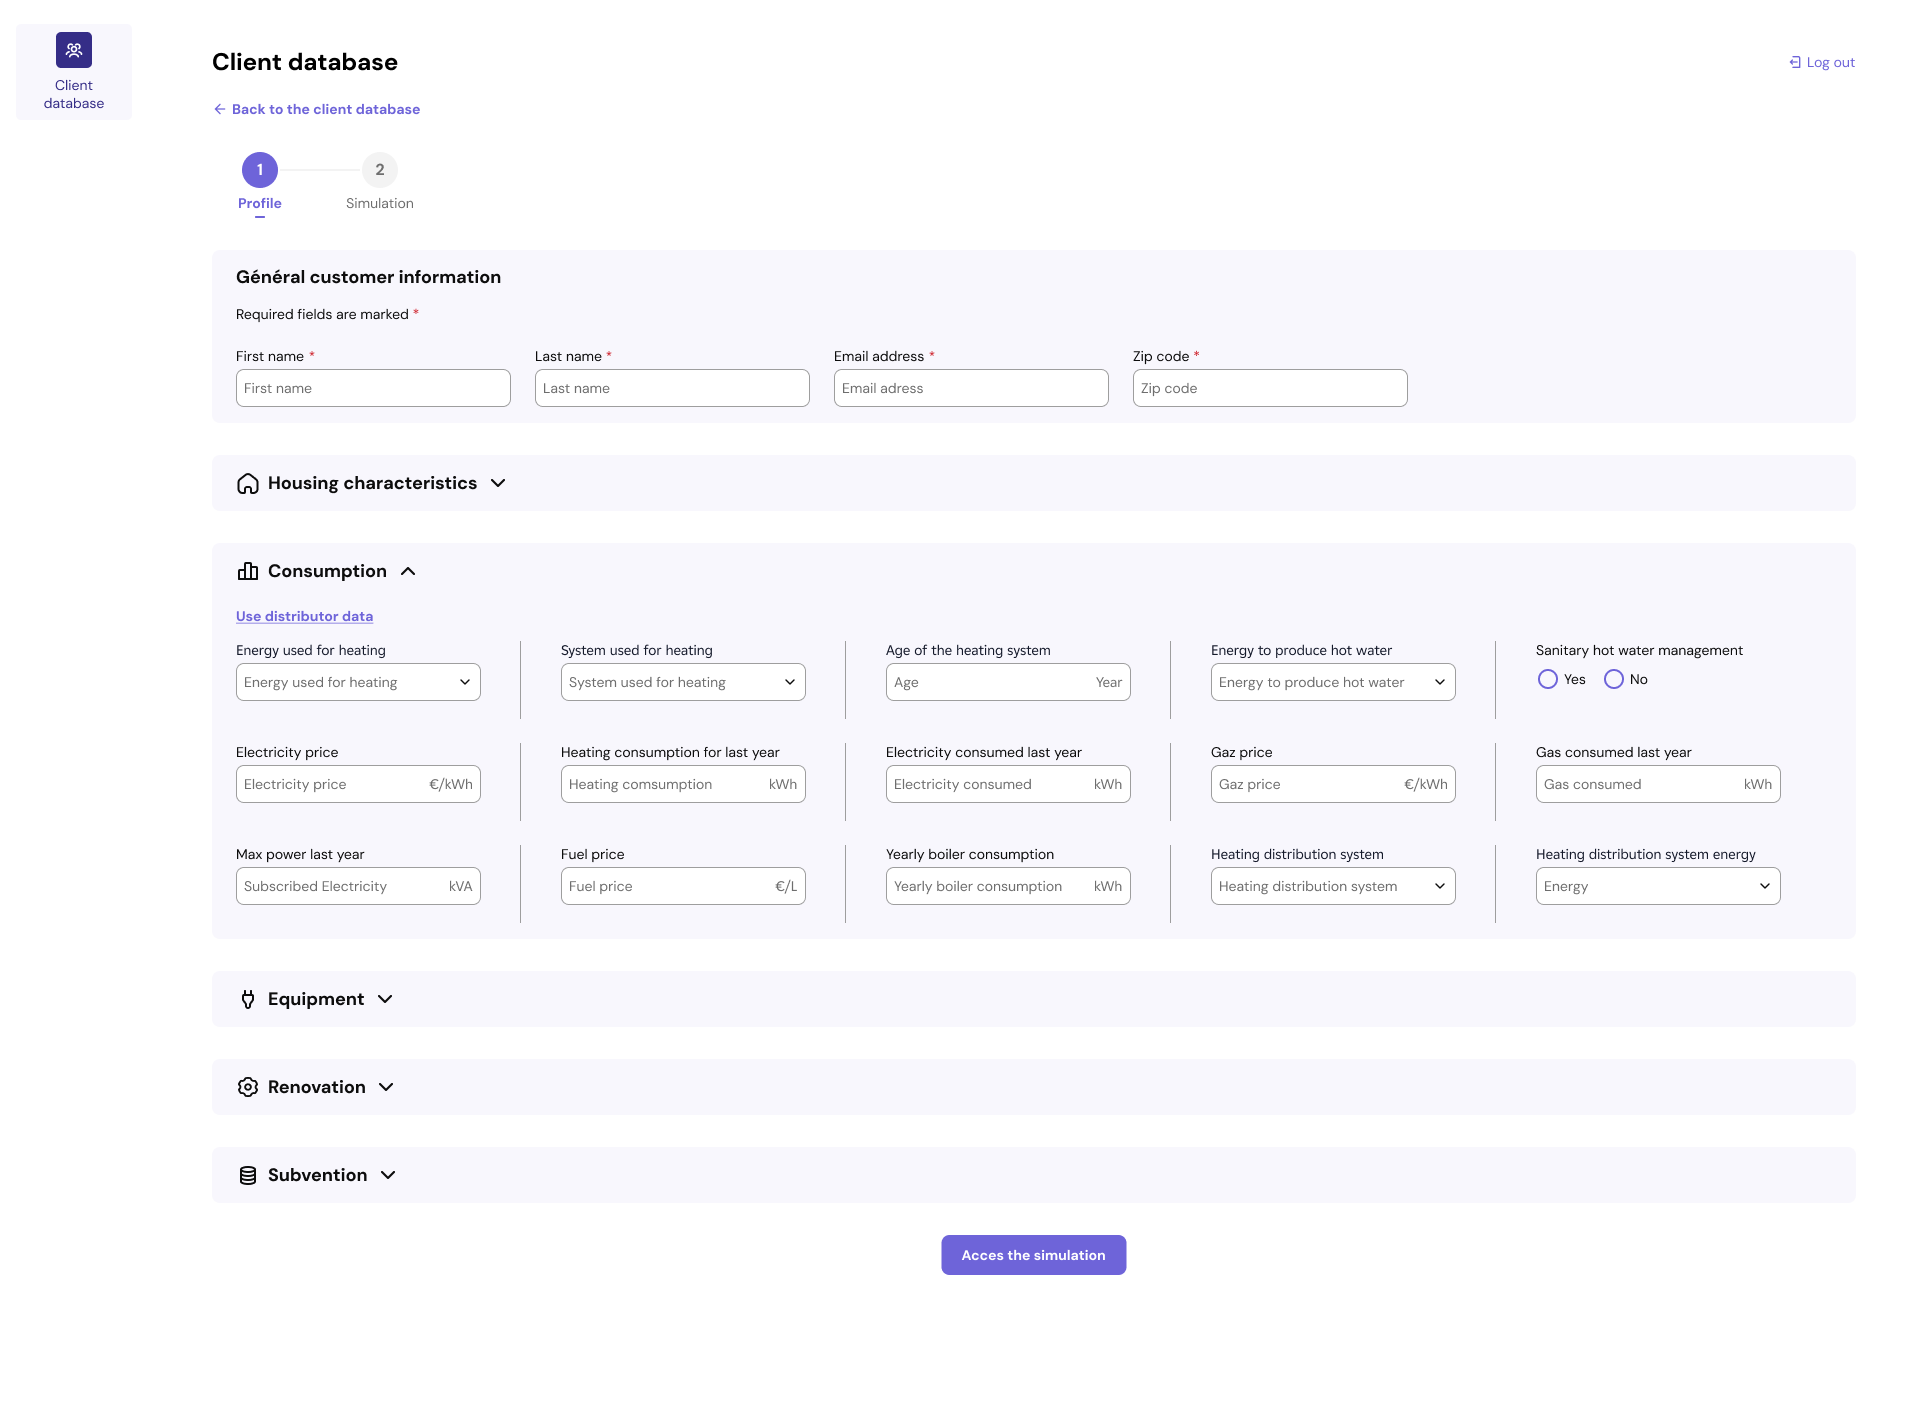Expand the Subvention section chevron
This screenshot has height=1425, width=1920.
(388, 1175)
